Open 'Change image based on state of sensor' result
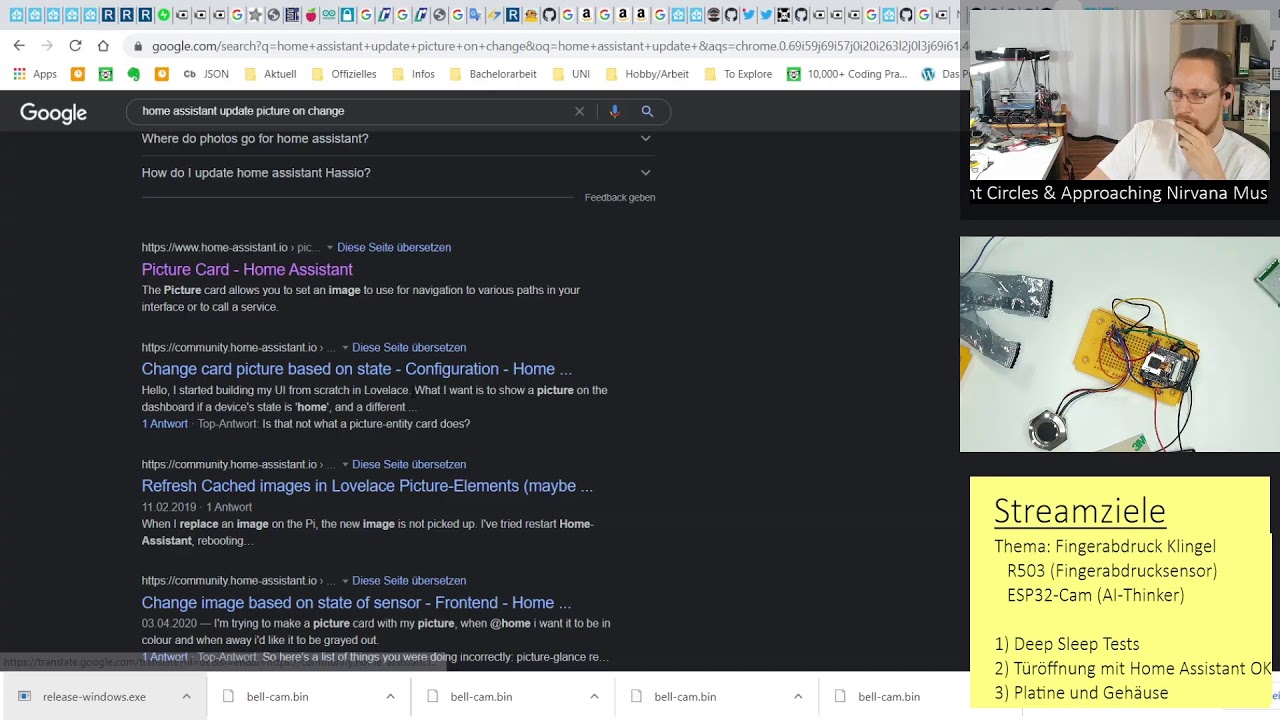Screen dimensions: 1280x720 pos(356,603)
